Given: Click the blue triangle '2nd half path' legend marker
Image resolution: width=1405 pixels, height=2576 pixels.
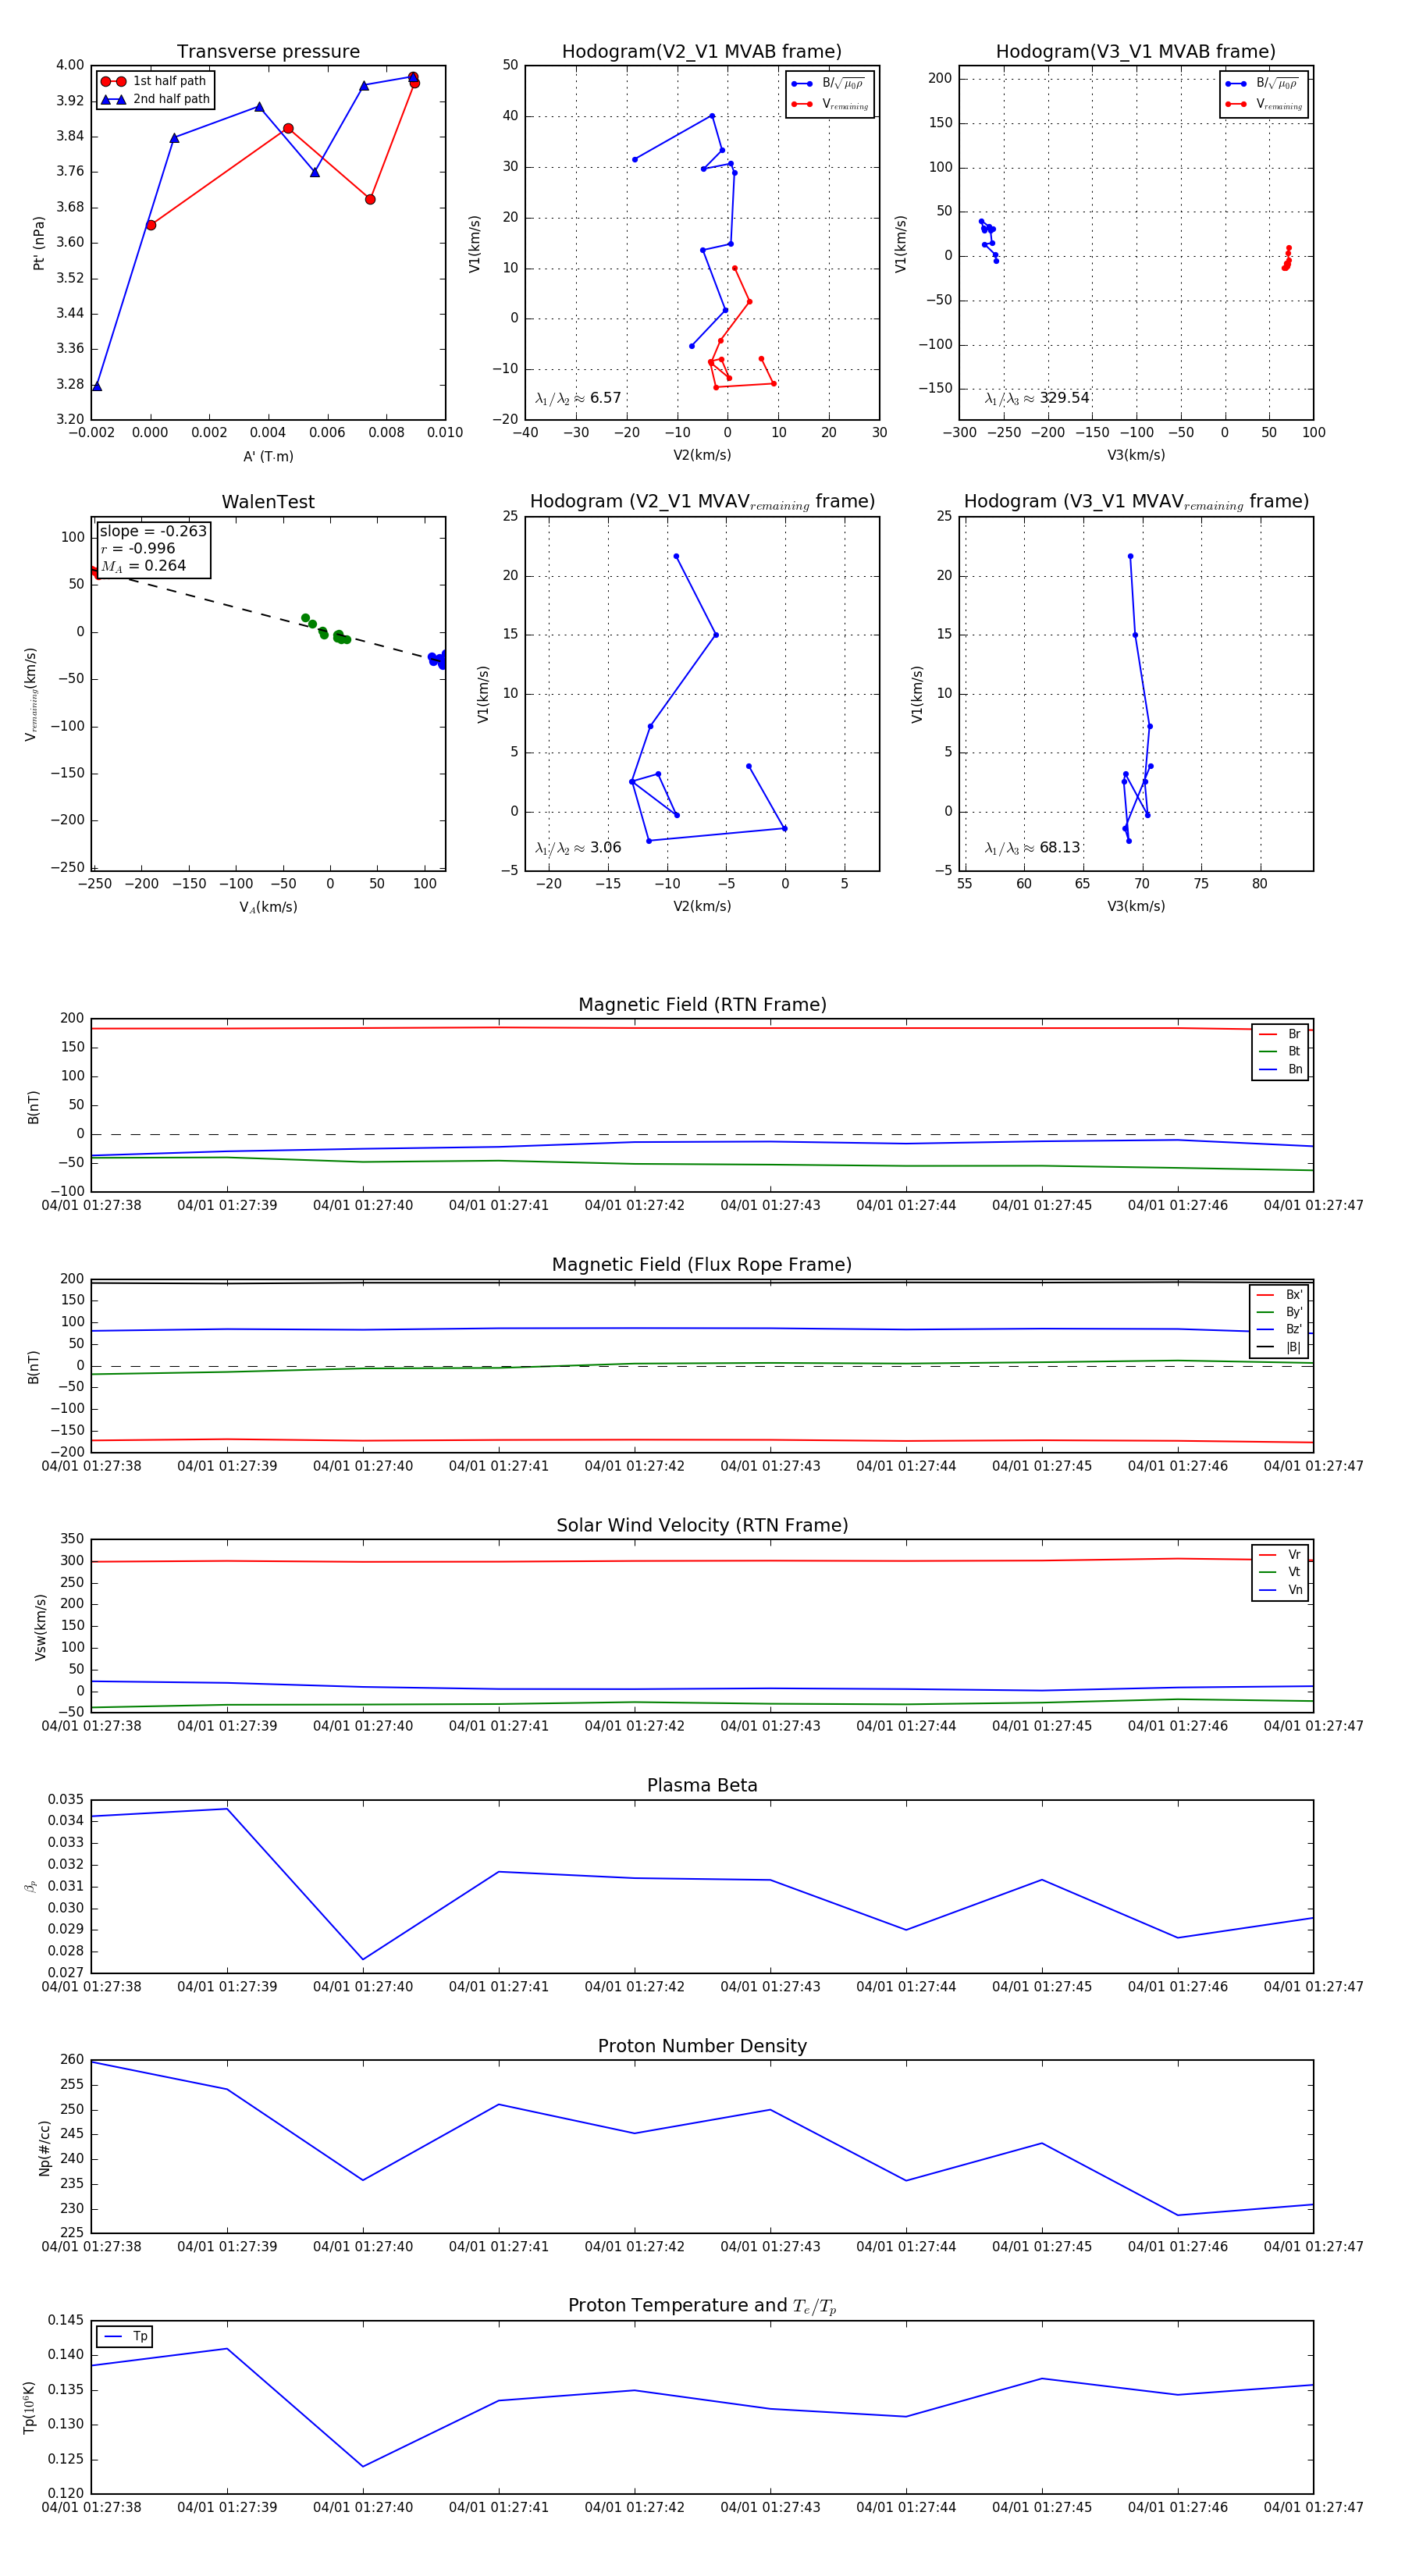Looking at the screenshot, I should 113,99.
